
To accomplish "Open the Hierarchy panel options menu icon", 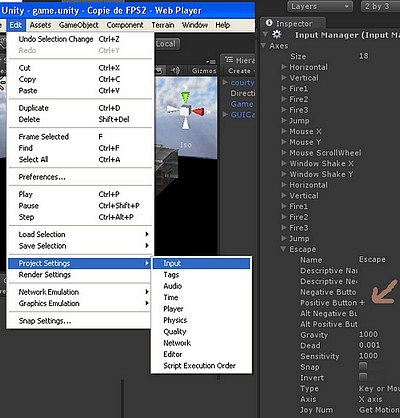I will pos(211,62).
